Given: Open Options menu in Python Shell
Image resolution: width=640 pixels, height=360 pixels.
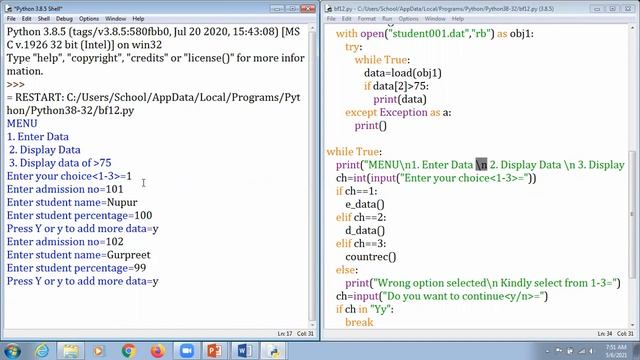Looking at the screenshot, I should 89,19.
